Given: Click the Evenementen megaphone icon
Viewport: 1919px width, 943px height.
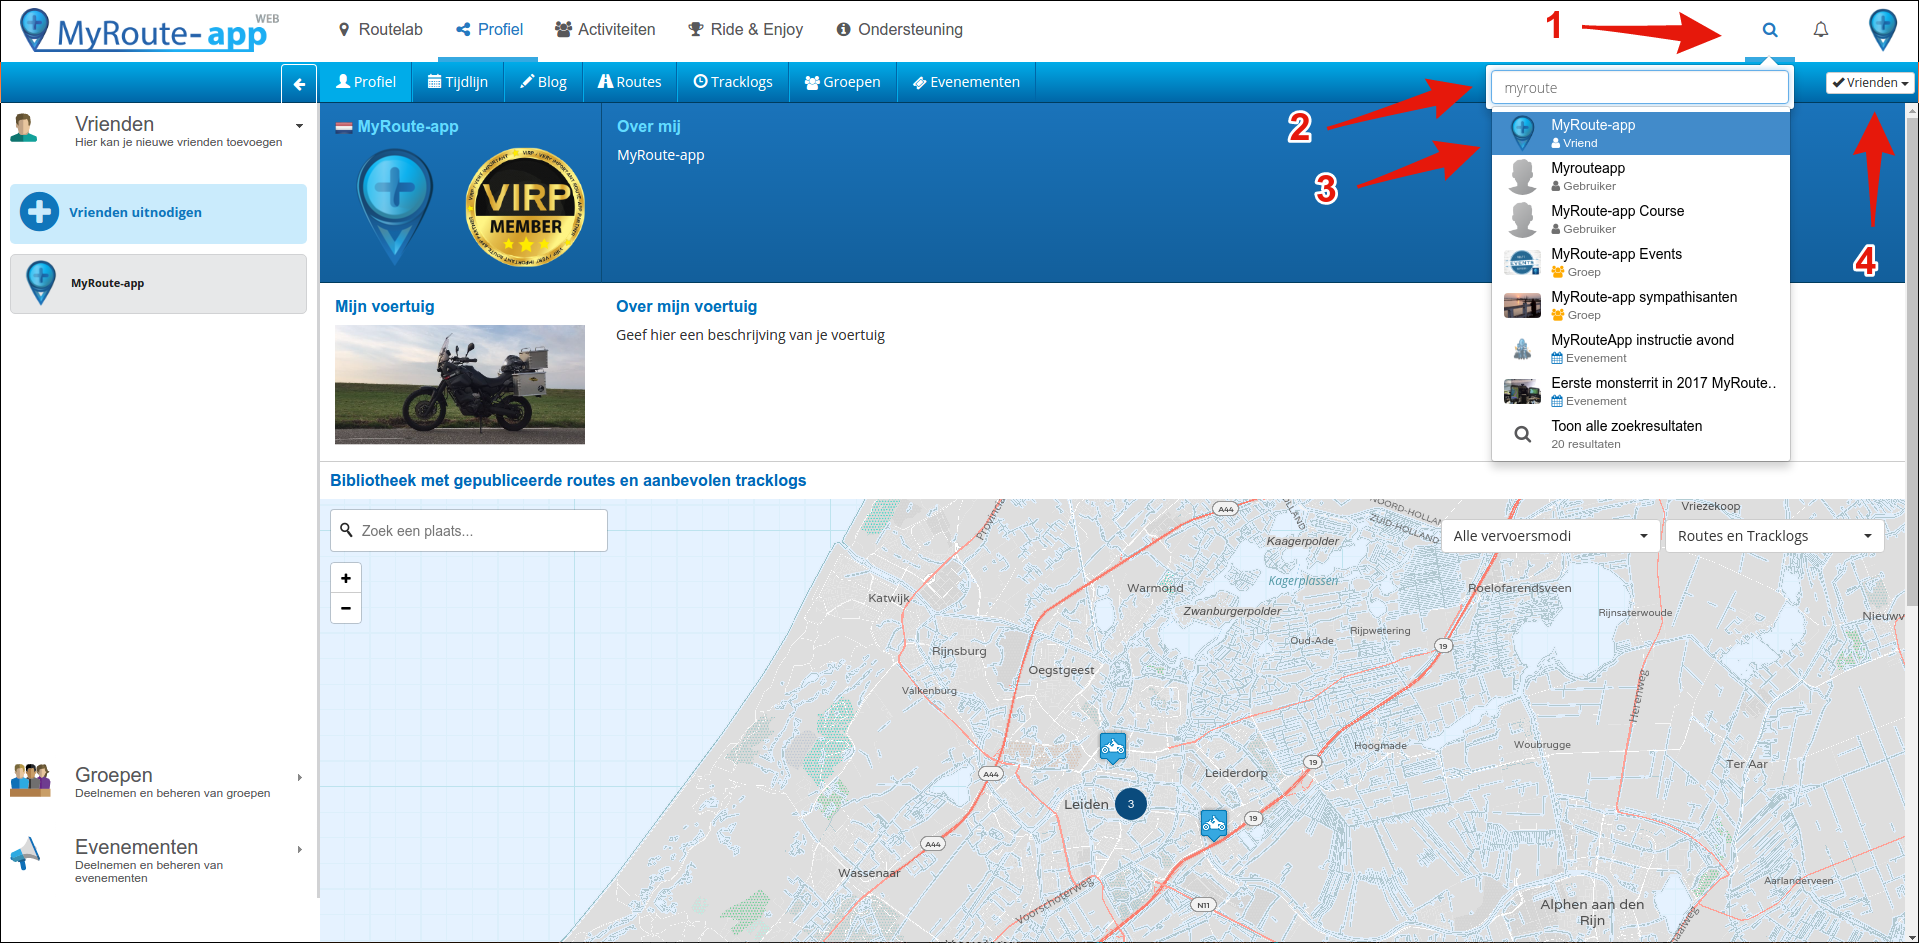Looking at the screenshot, I should point(26,853).
